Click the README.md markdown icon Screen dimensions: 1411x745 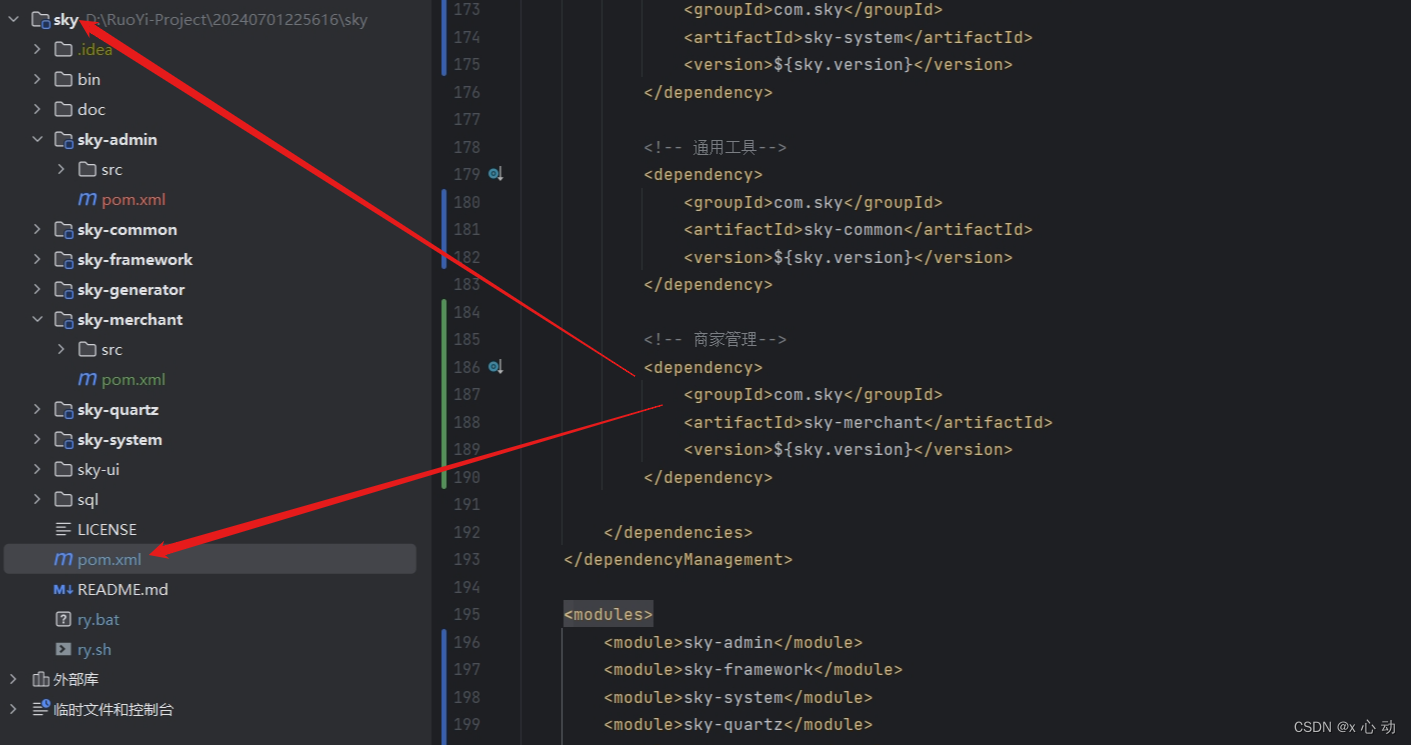[63, 590]
